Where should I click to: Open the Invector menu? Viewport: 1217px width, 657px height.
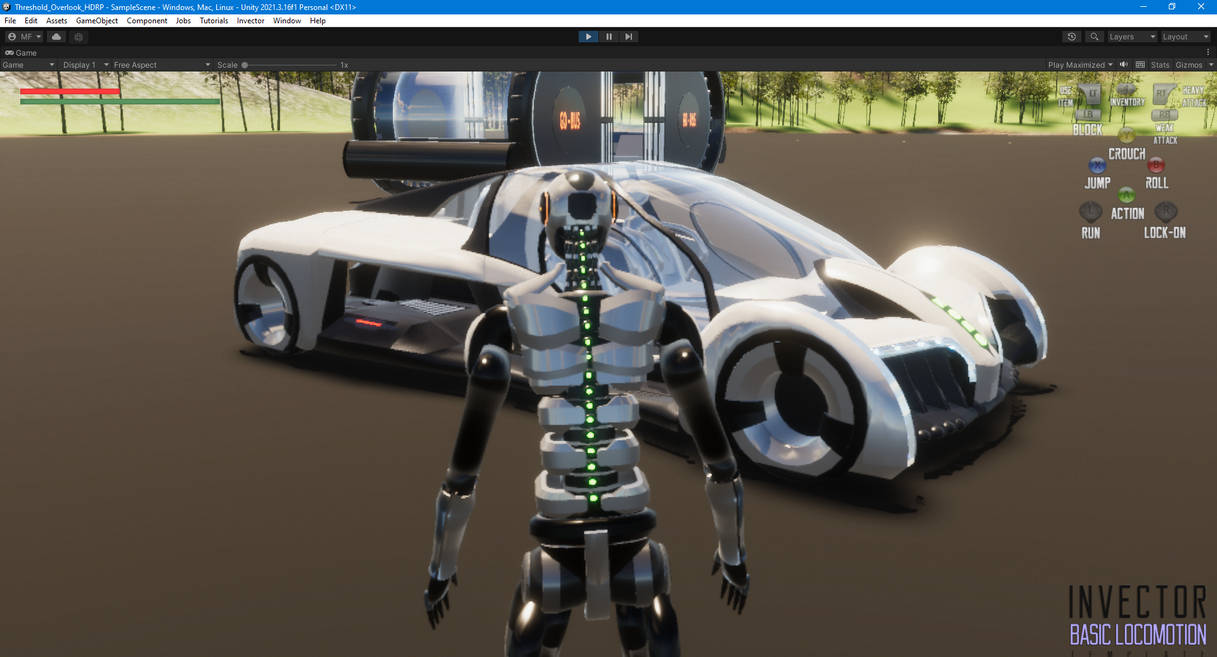coord(250,20)
